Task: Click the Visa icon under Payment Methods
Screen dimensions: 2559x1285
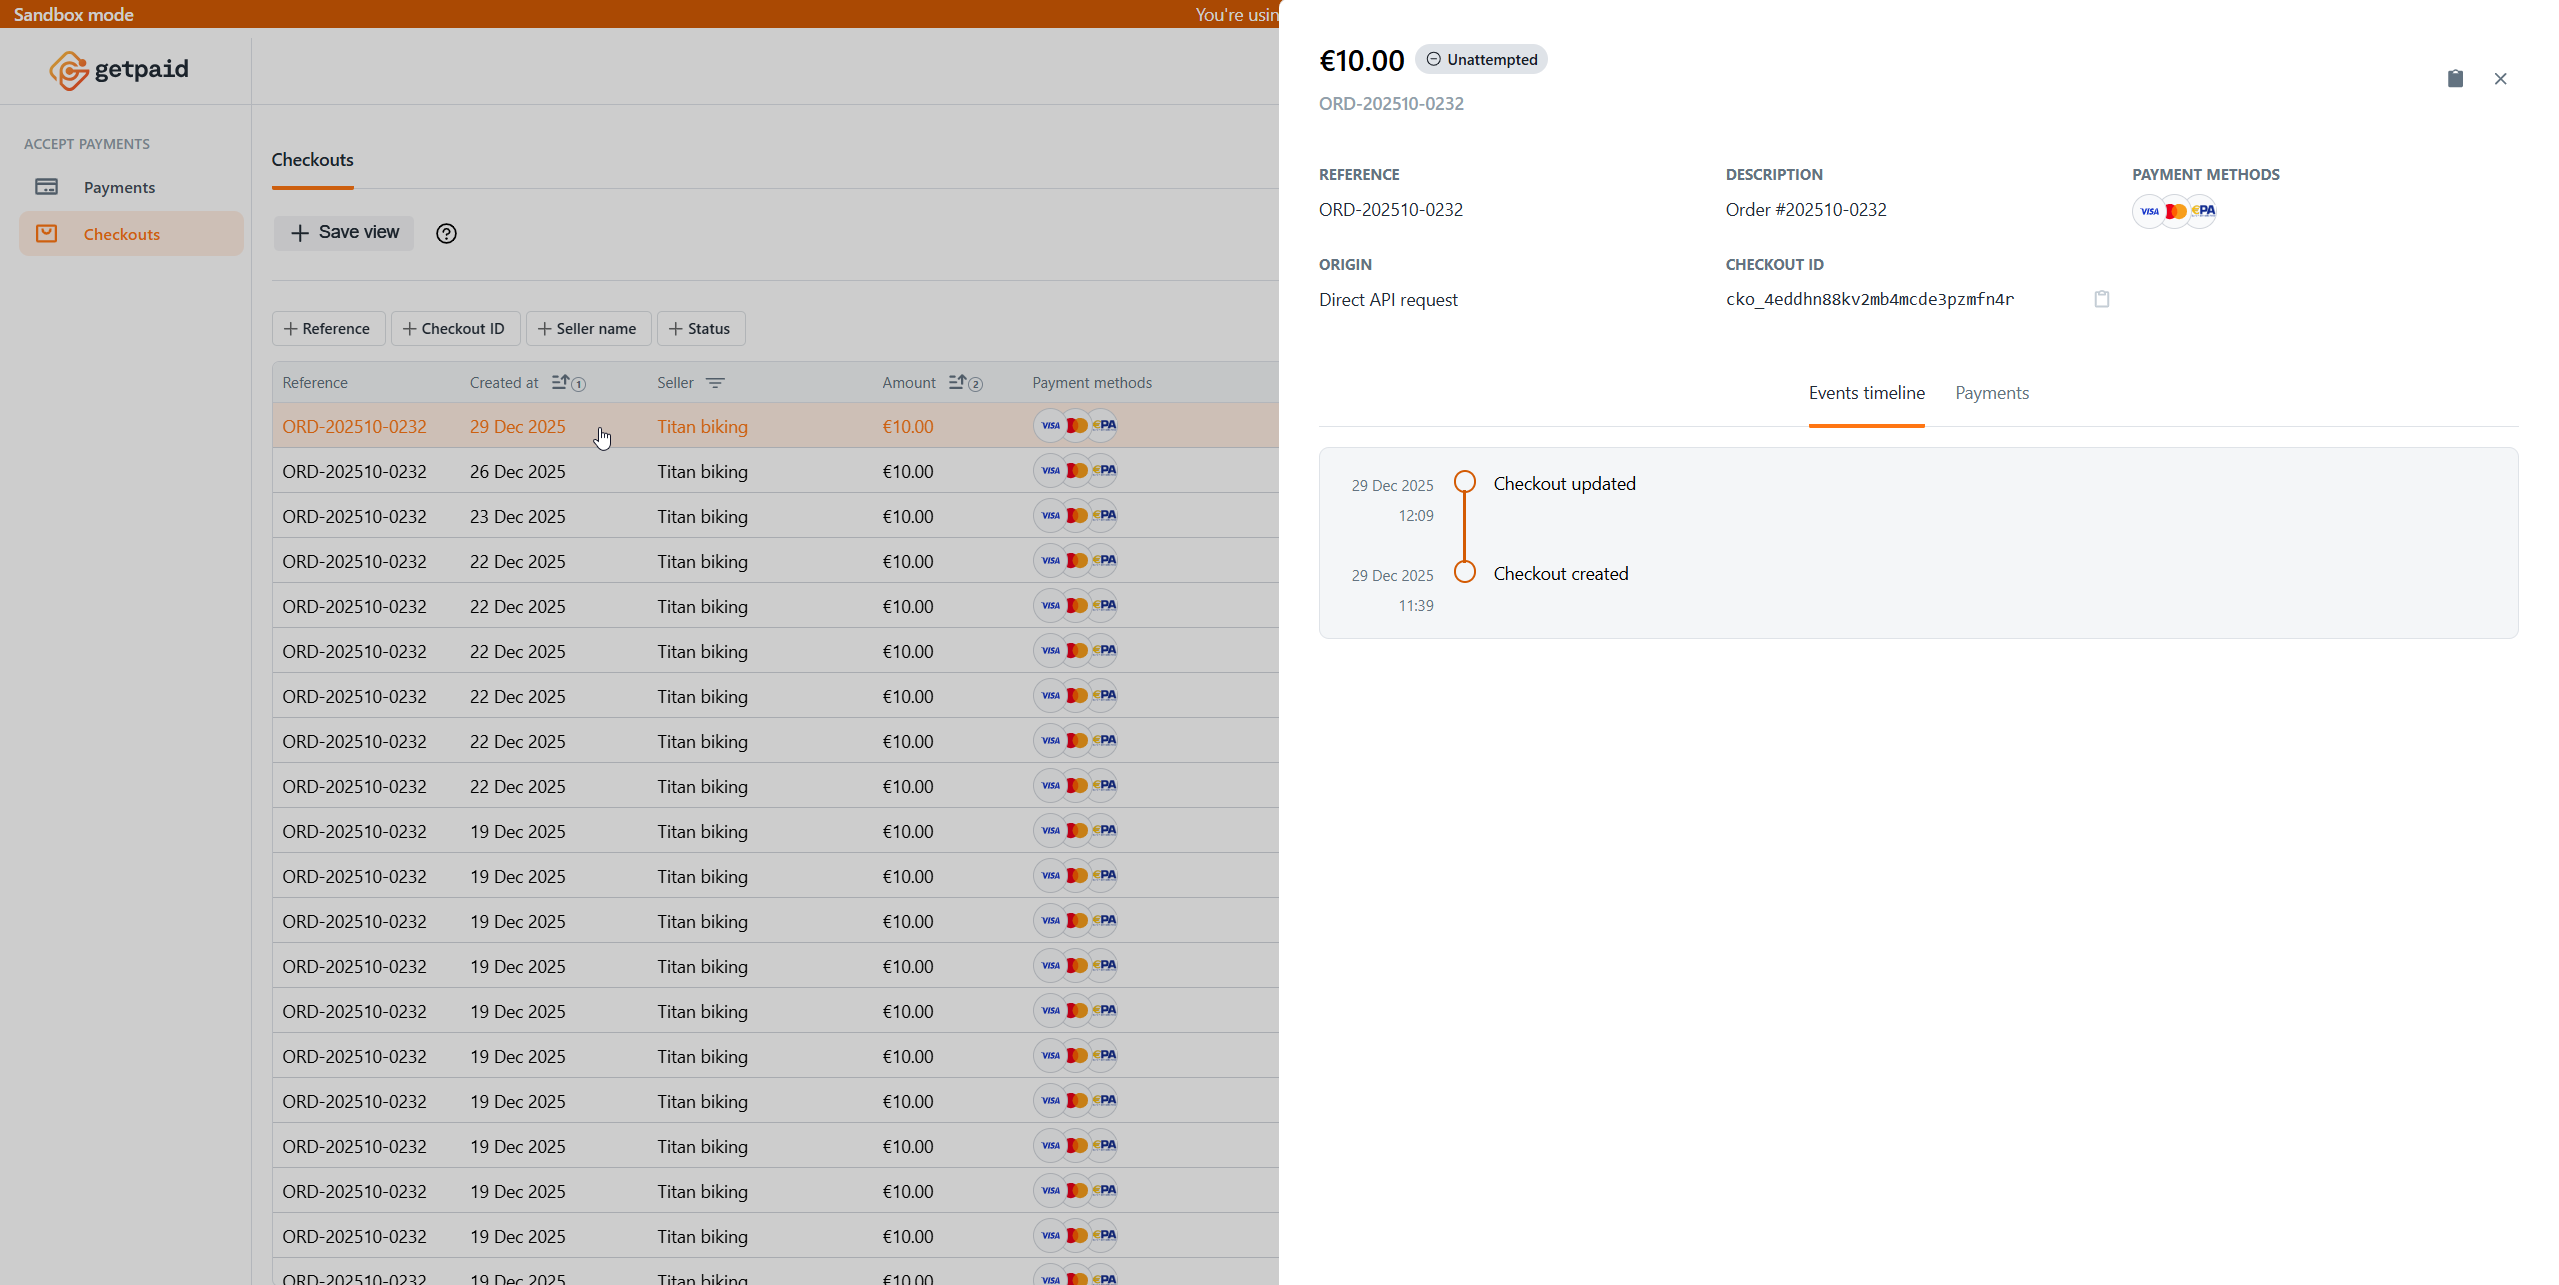Action: click(2149, 211)
